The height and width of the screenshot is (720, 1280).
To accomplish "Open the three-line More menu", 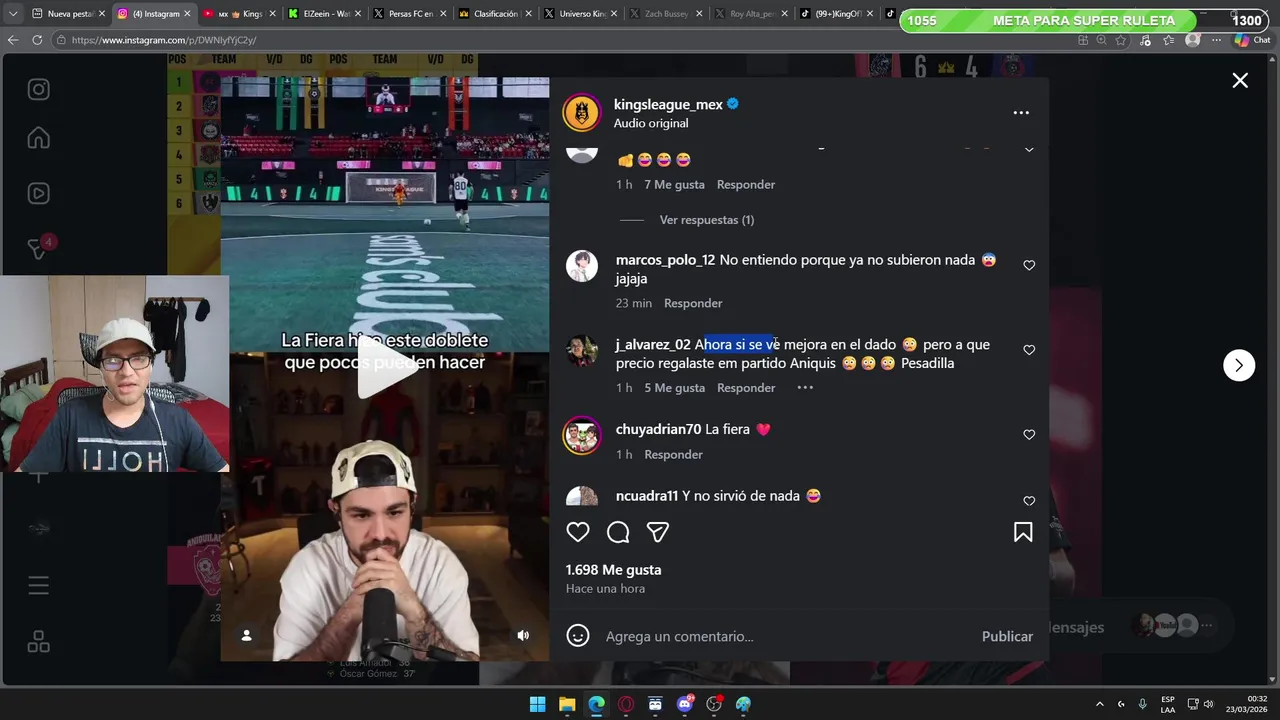I will pyautogui.click(x=38, y=586).
